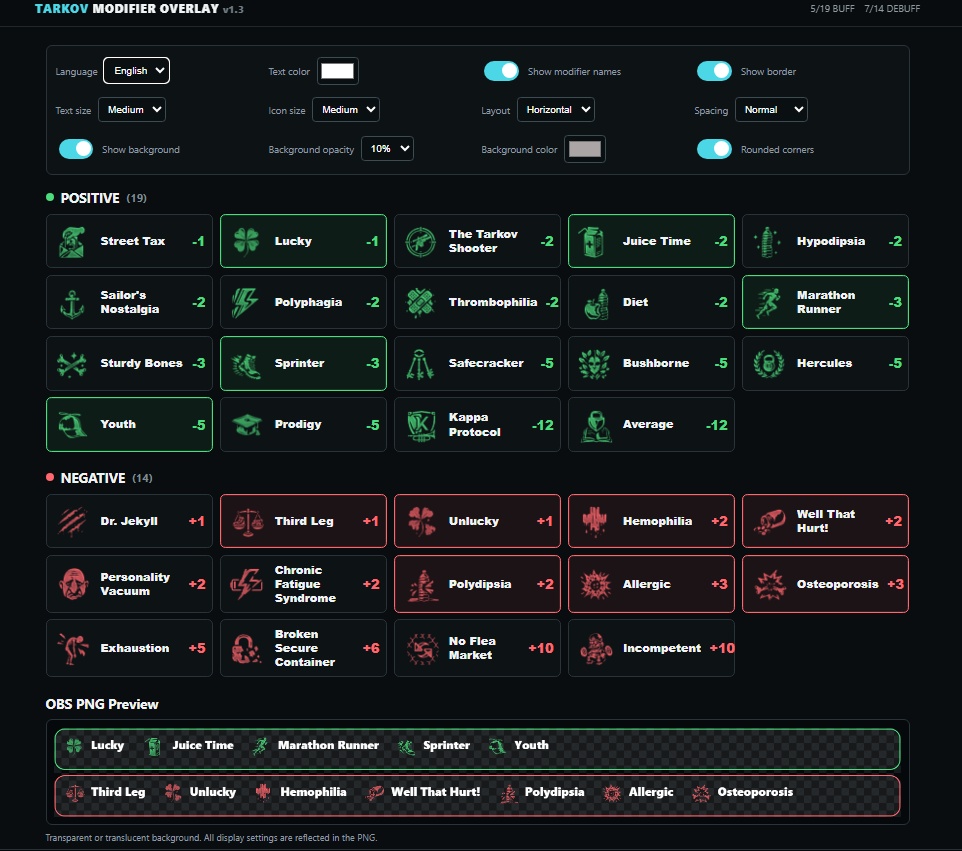The image size is (962, 851).
Task: Click the POSITIVE section heading
Action: tap(90, 198)
